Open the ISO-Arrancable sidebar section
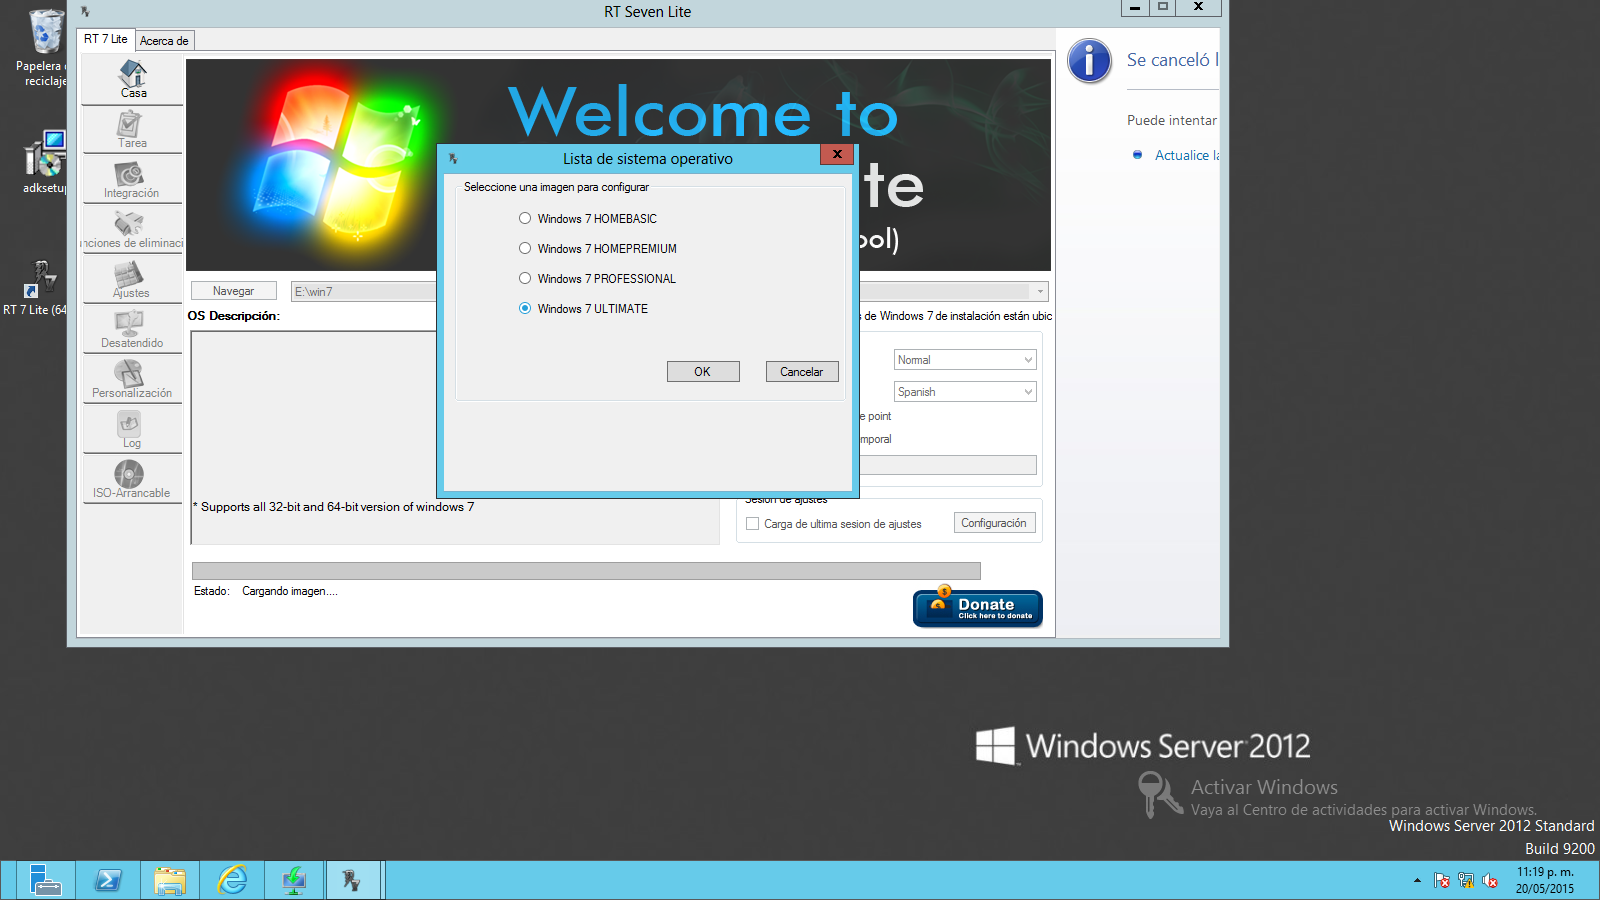The image size is (1600, 900). (x=132, y=479)
